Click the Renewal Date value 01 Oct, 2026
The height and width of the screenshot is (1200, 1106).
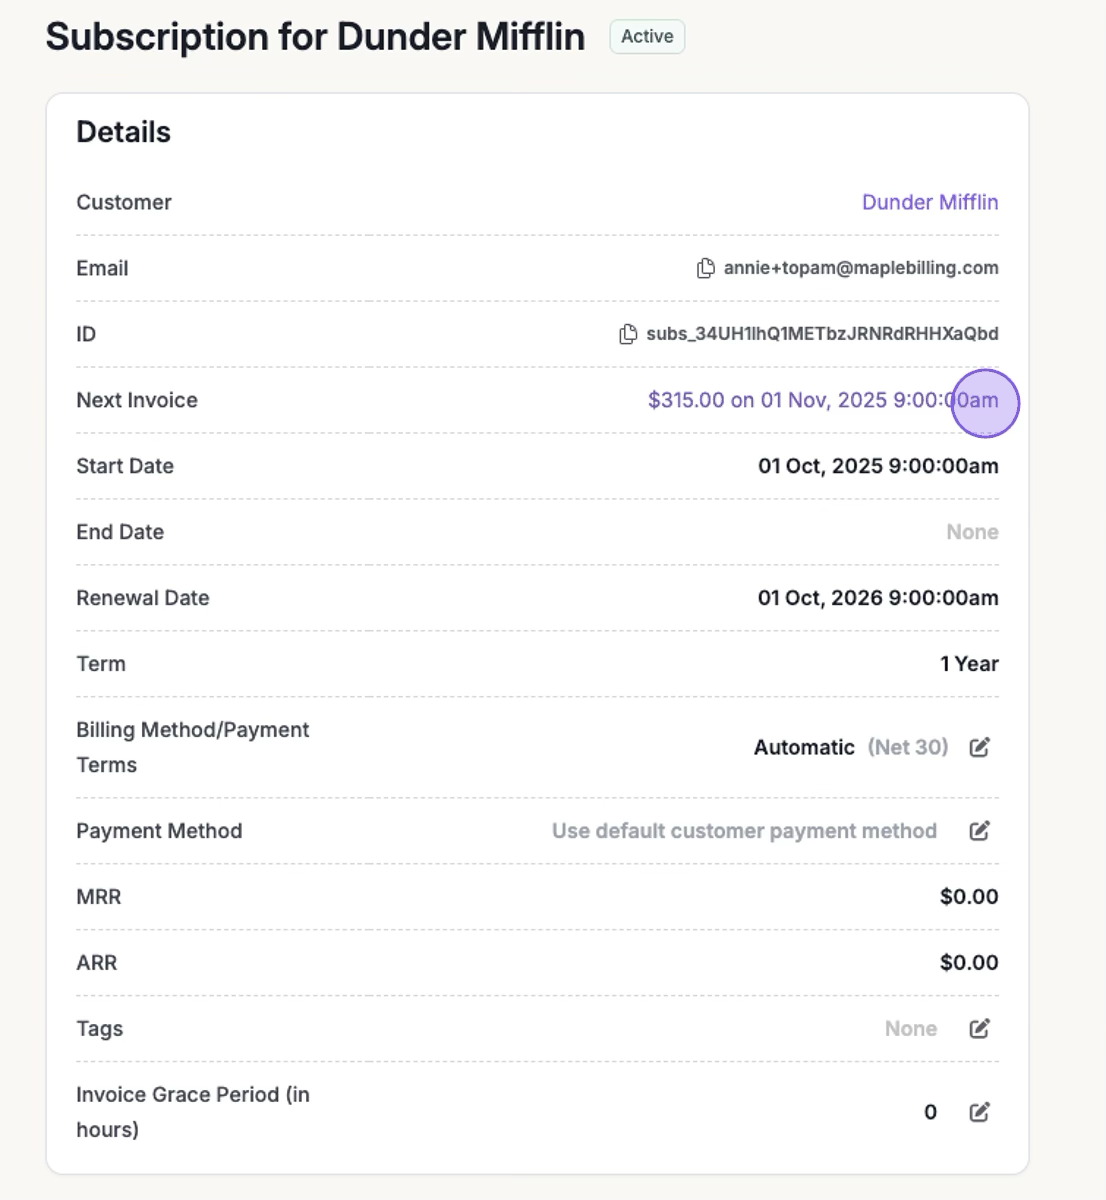click(878, 598)
